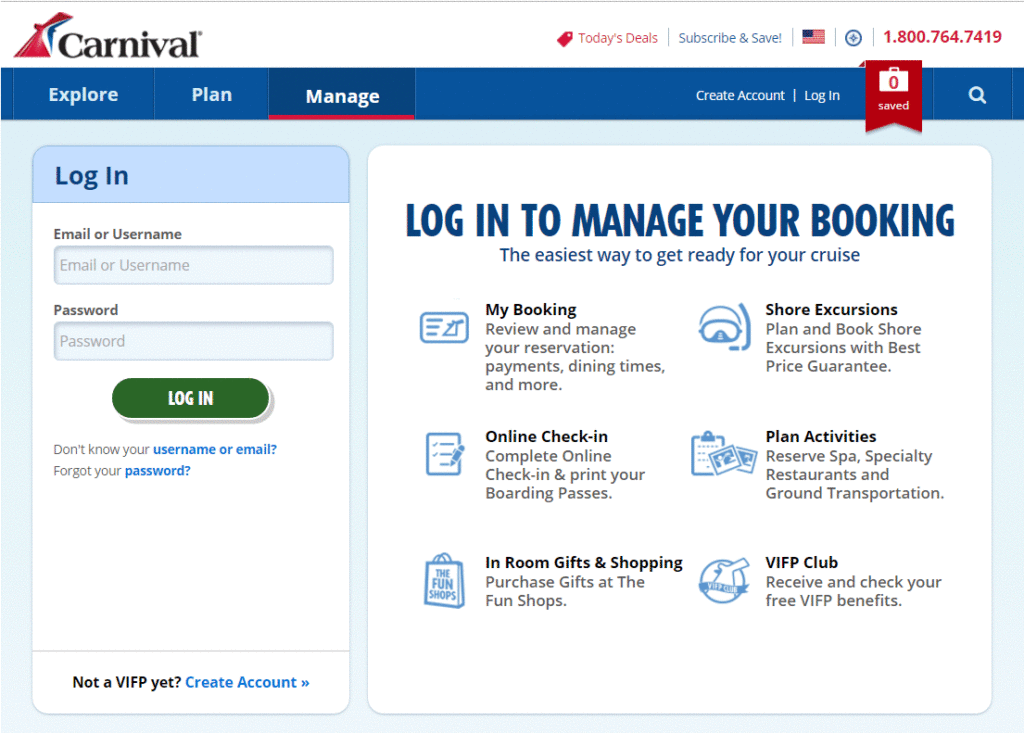Click the Carnival logo
This screenshot has height=733, width=1024.
click(x=108, y=37)
